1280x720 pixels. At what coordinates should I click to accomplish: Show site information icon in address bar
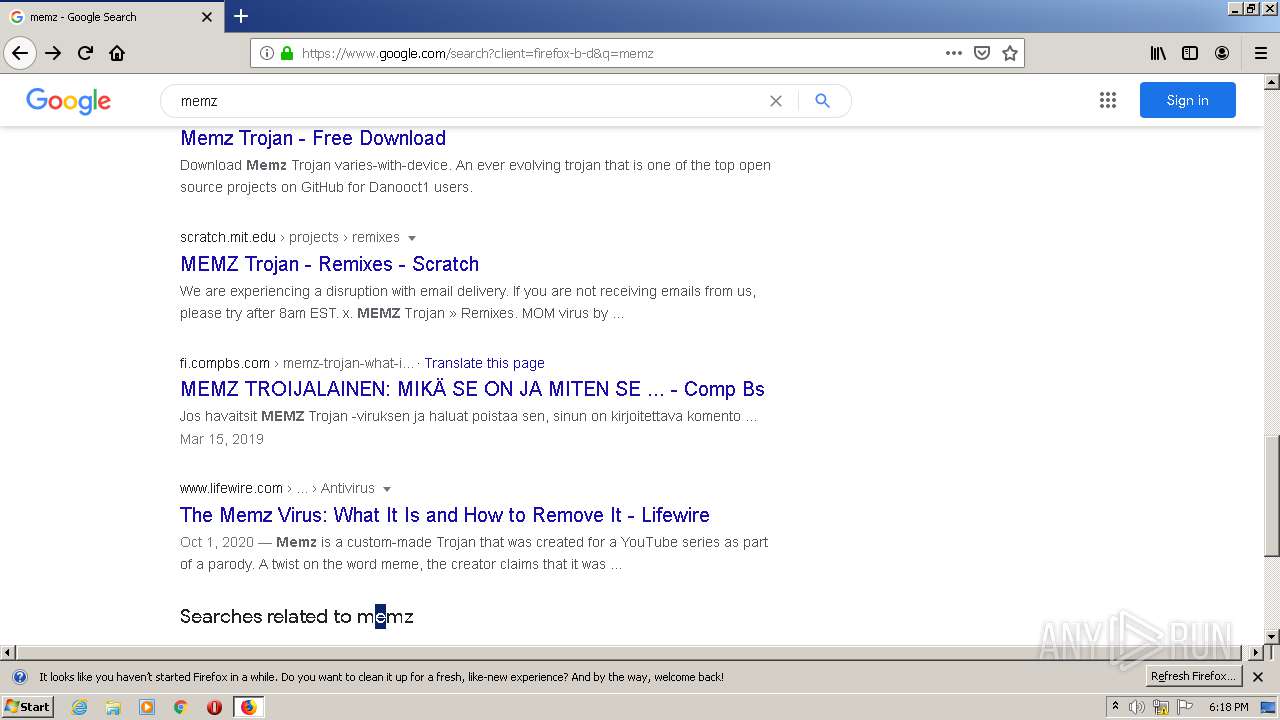coord(267,53)
